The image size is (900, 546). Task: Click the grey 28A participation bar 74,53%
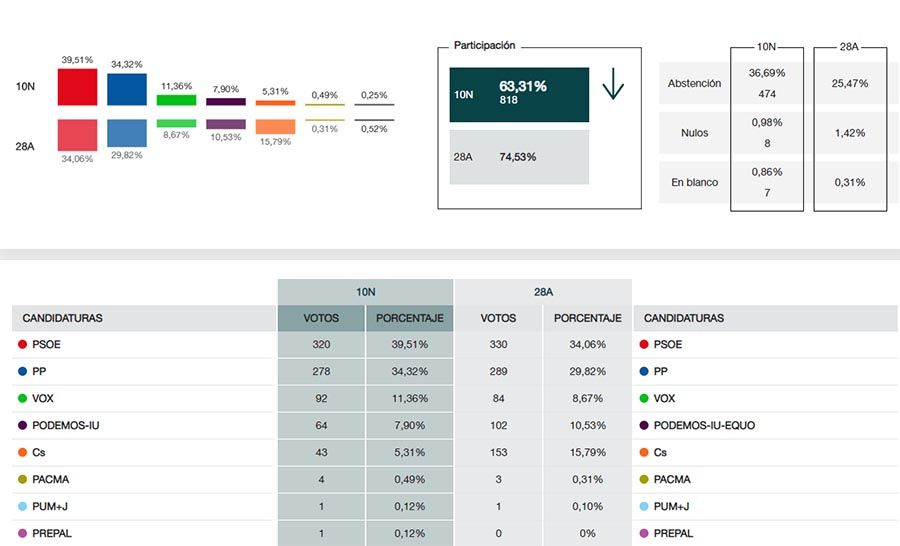(519, 157)
